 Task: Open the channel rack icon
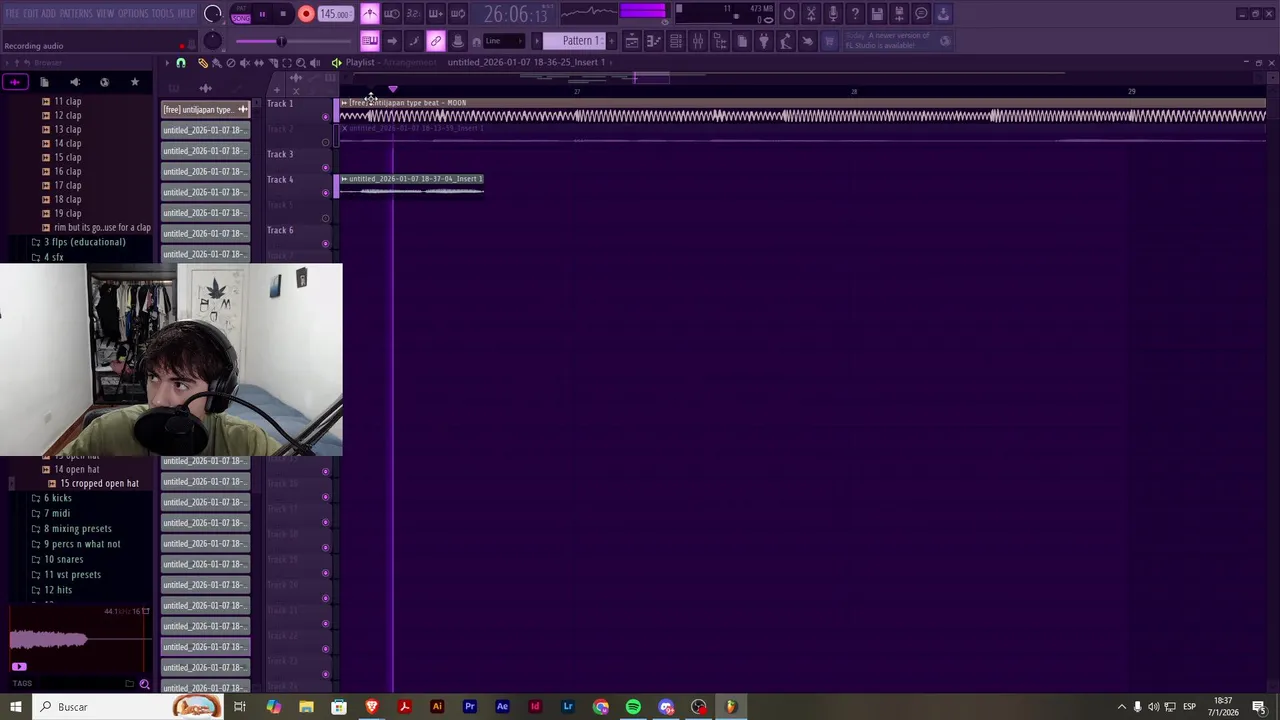pyautogui.click(x=676, y=41)
